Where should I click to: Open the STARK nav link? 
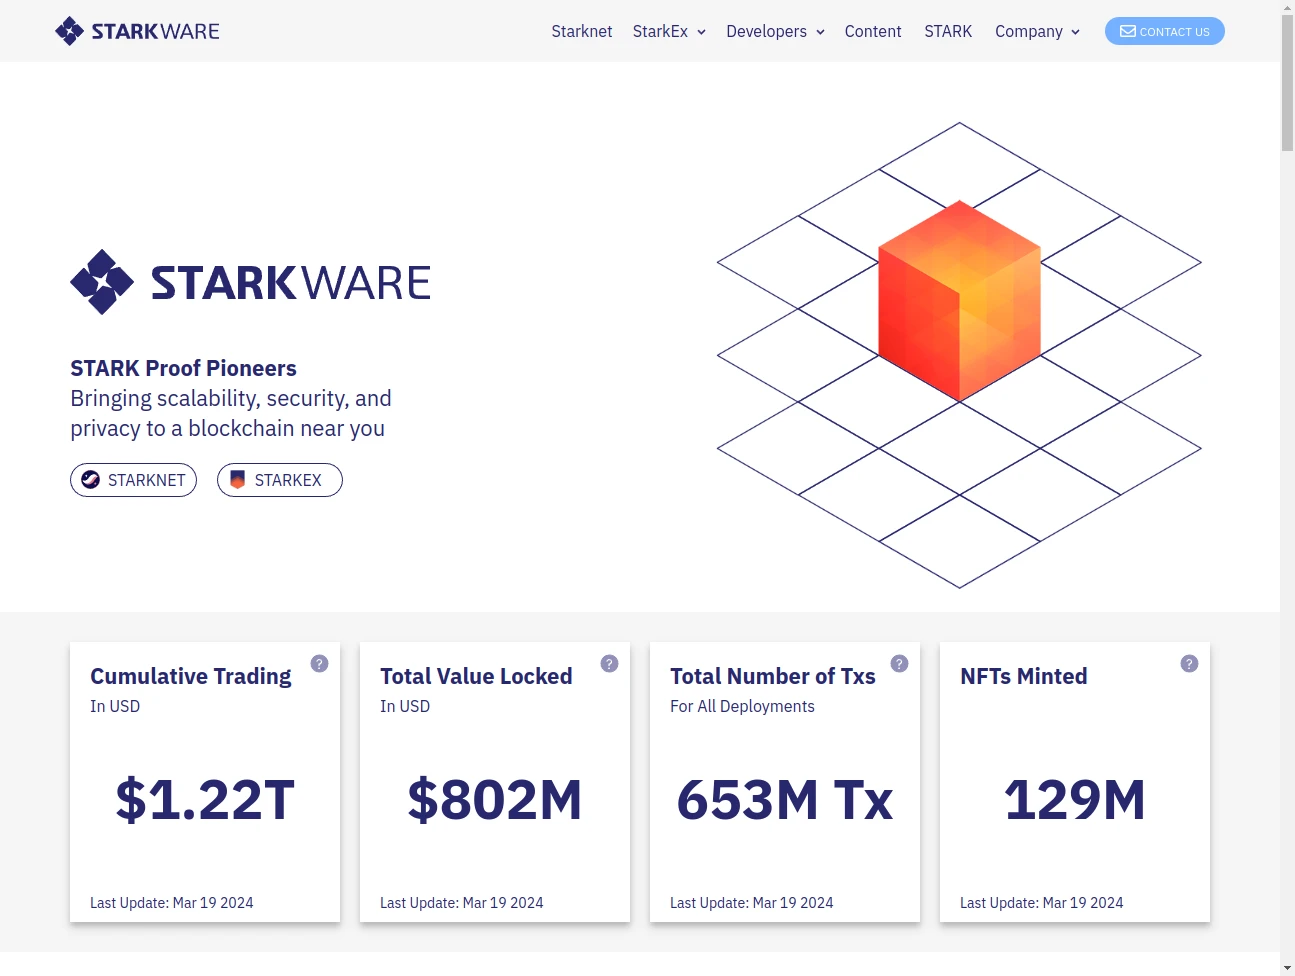[x=948, y=31]
